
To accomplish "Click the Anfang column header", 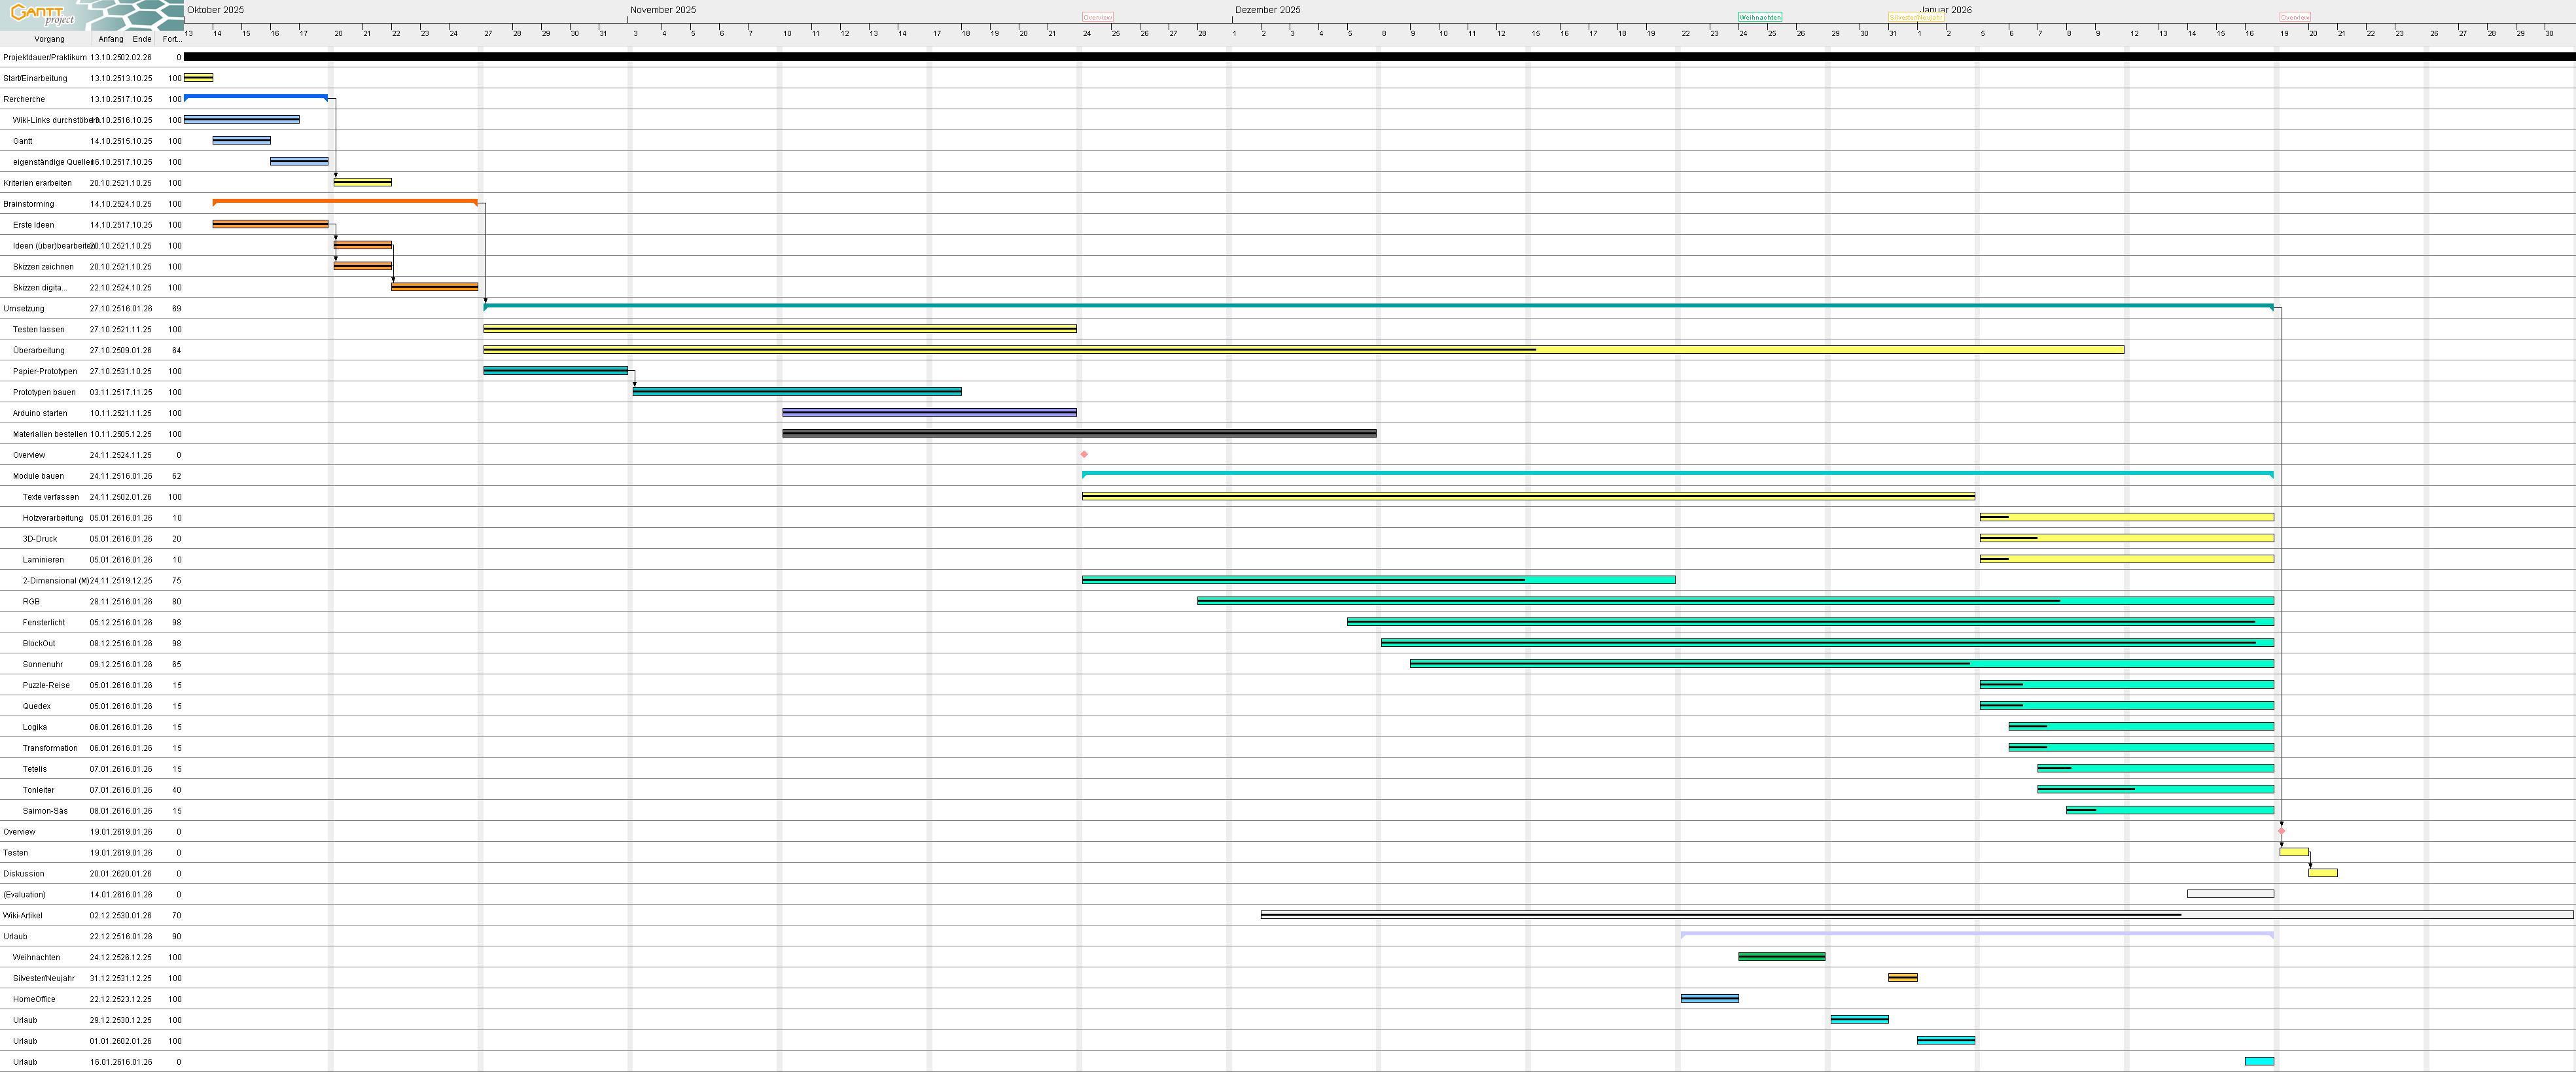I will click(x=110, y=39).
